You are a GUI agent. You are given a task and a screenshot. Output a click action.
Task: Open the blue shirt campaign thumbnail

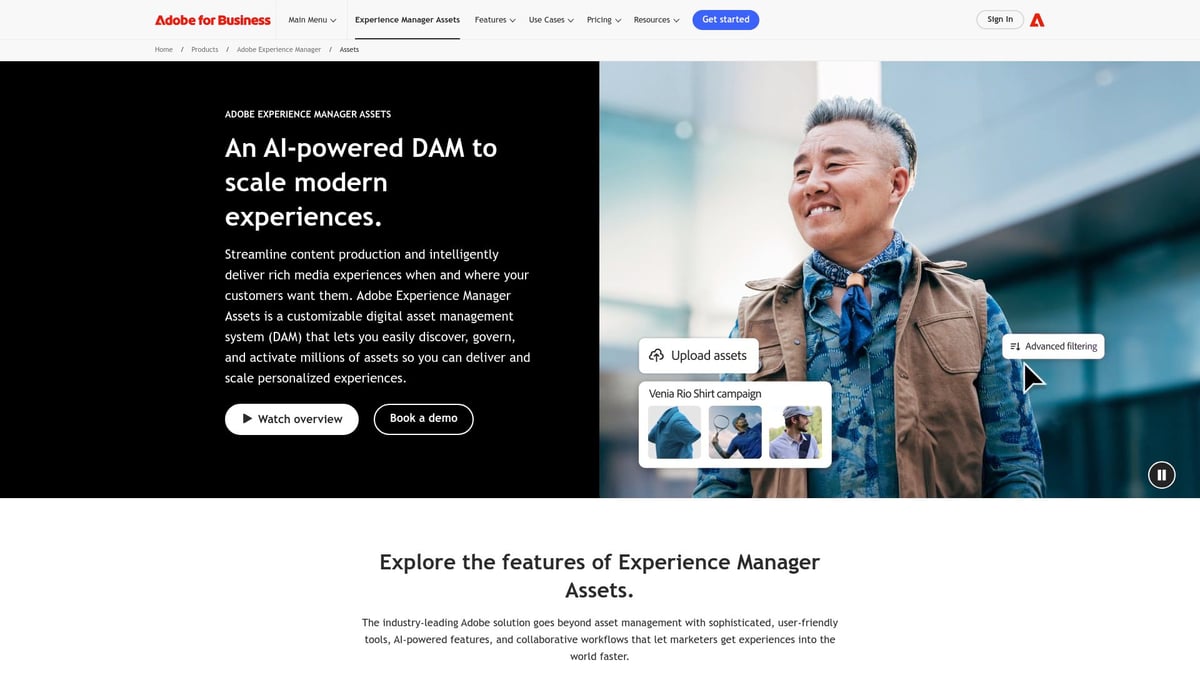point(674,432)
